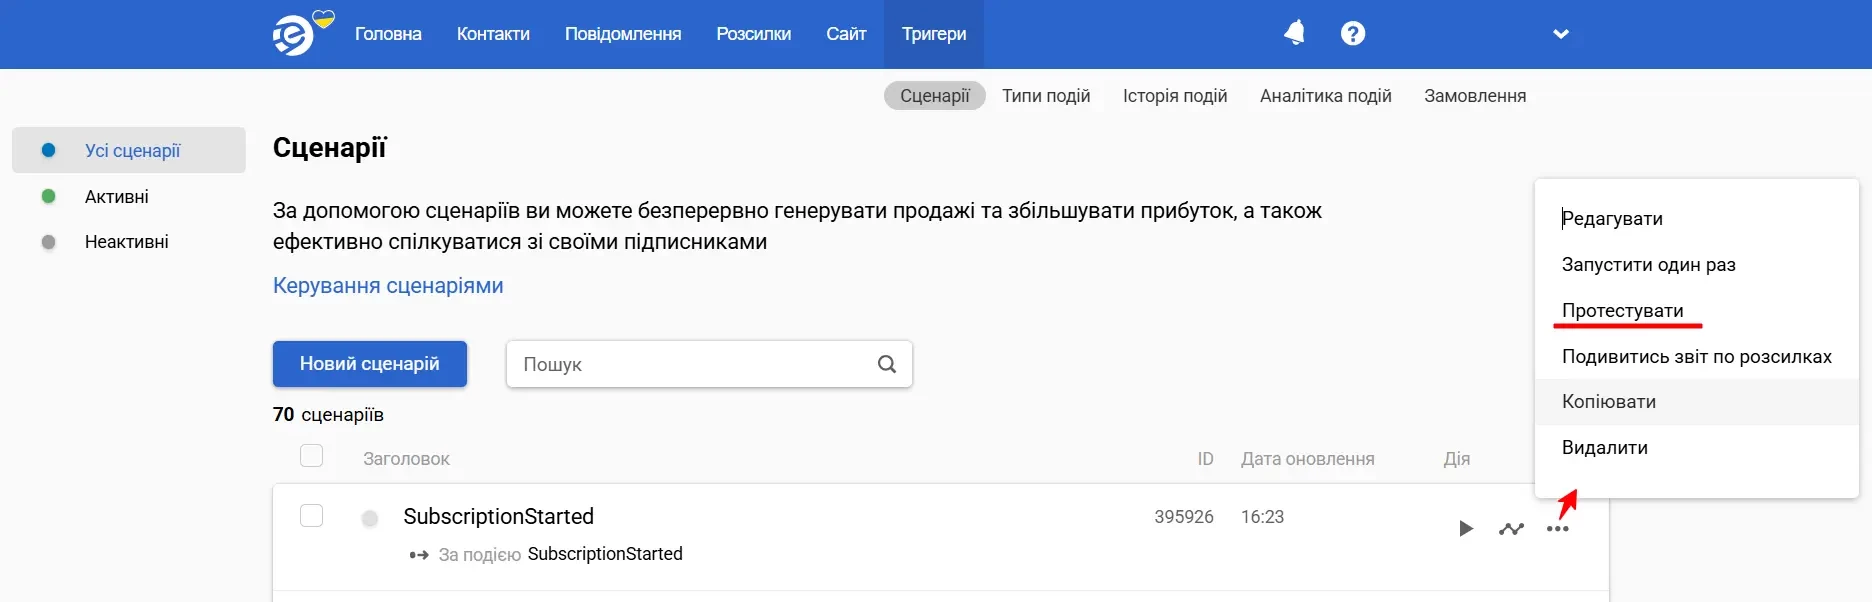
Task: Expand the account dropdown chevron
Action: (1560, 34)
